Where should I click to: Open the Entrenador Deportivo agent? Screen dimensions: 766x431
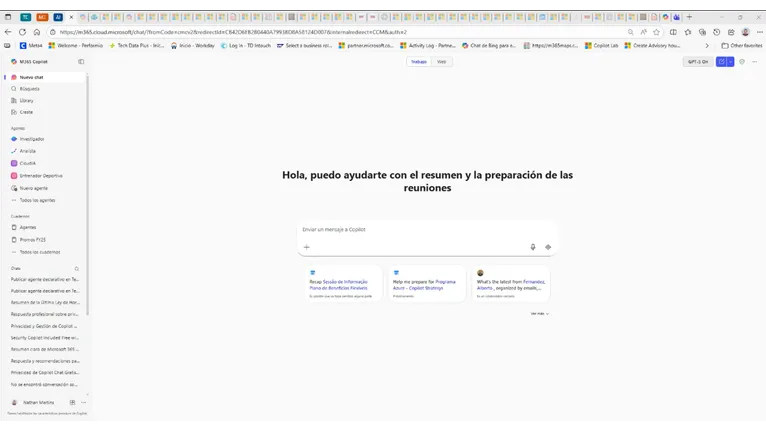click(x=41, y=176)
